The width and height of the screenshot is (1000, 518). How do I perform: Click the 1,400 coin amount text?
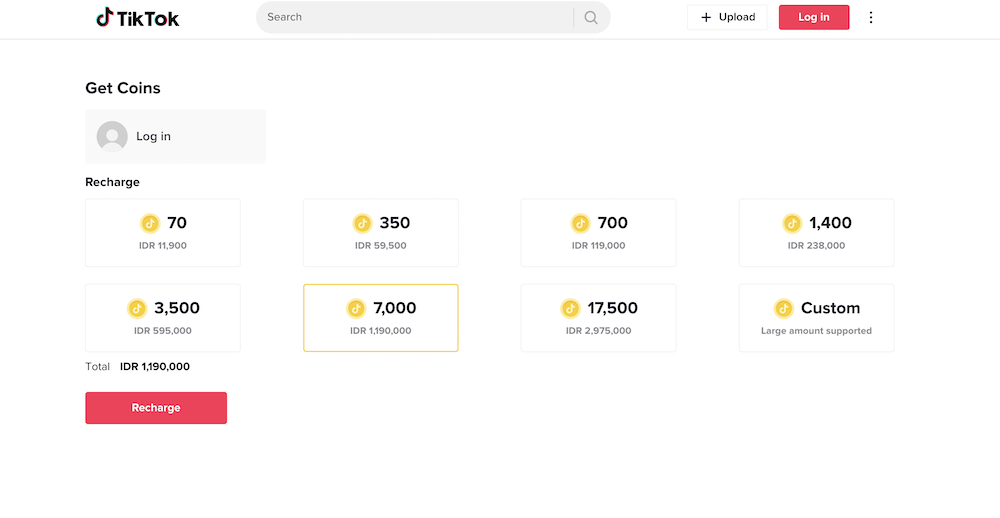coord(830,223)
